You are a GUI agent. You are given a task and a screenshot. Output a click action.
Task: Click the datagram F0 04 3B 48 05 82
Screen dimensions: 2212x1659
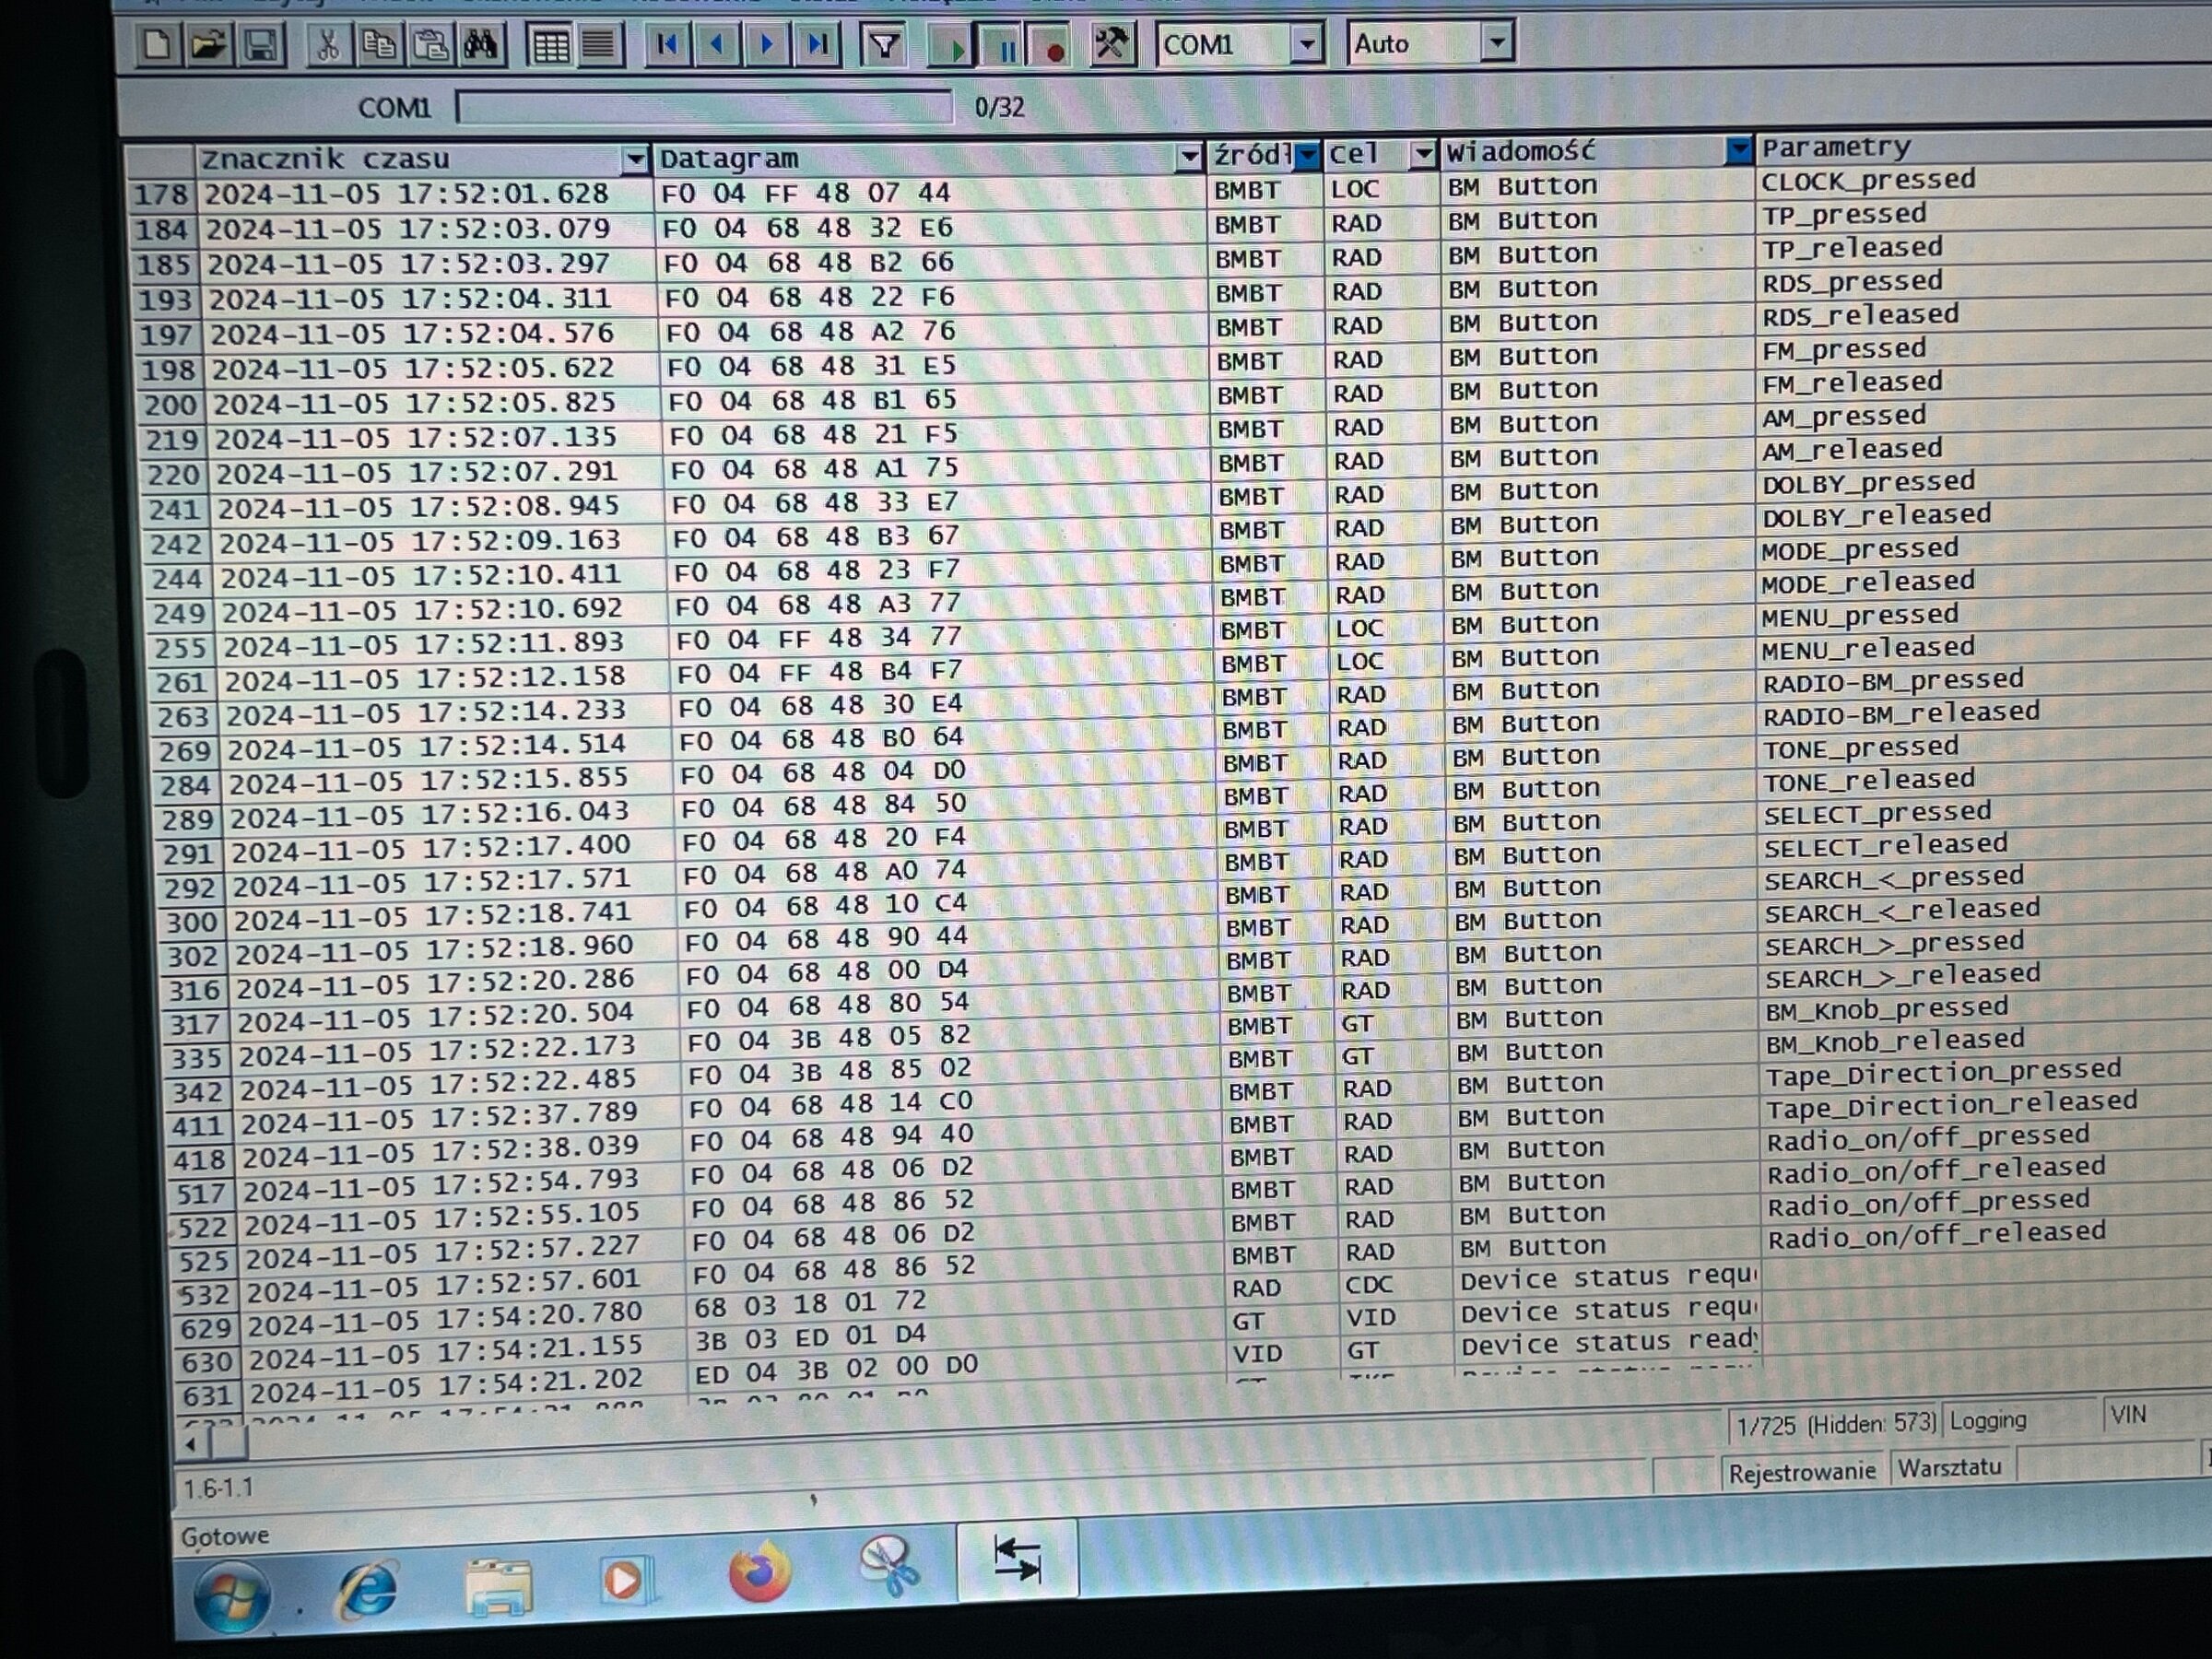(829, 1038)
